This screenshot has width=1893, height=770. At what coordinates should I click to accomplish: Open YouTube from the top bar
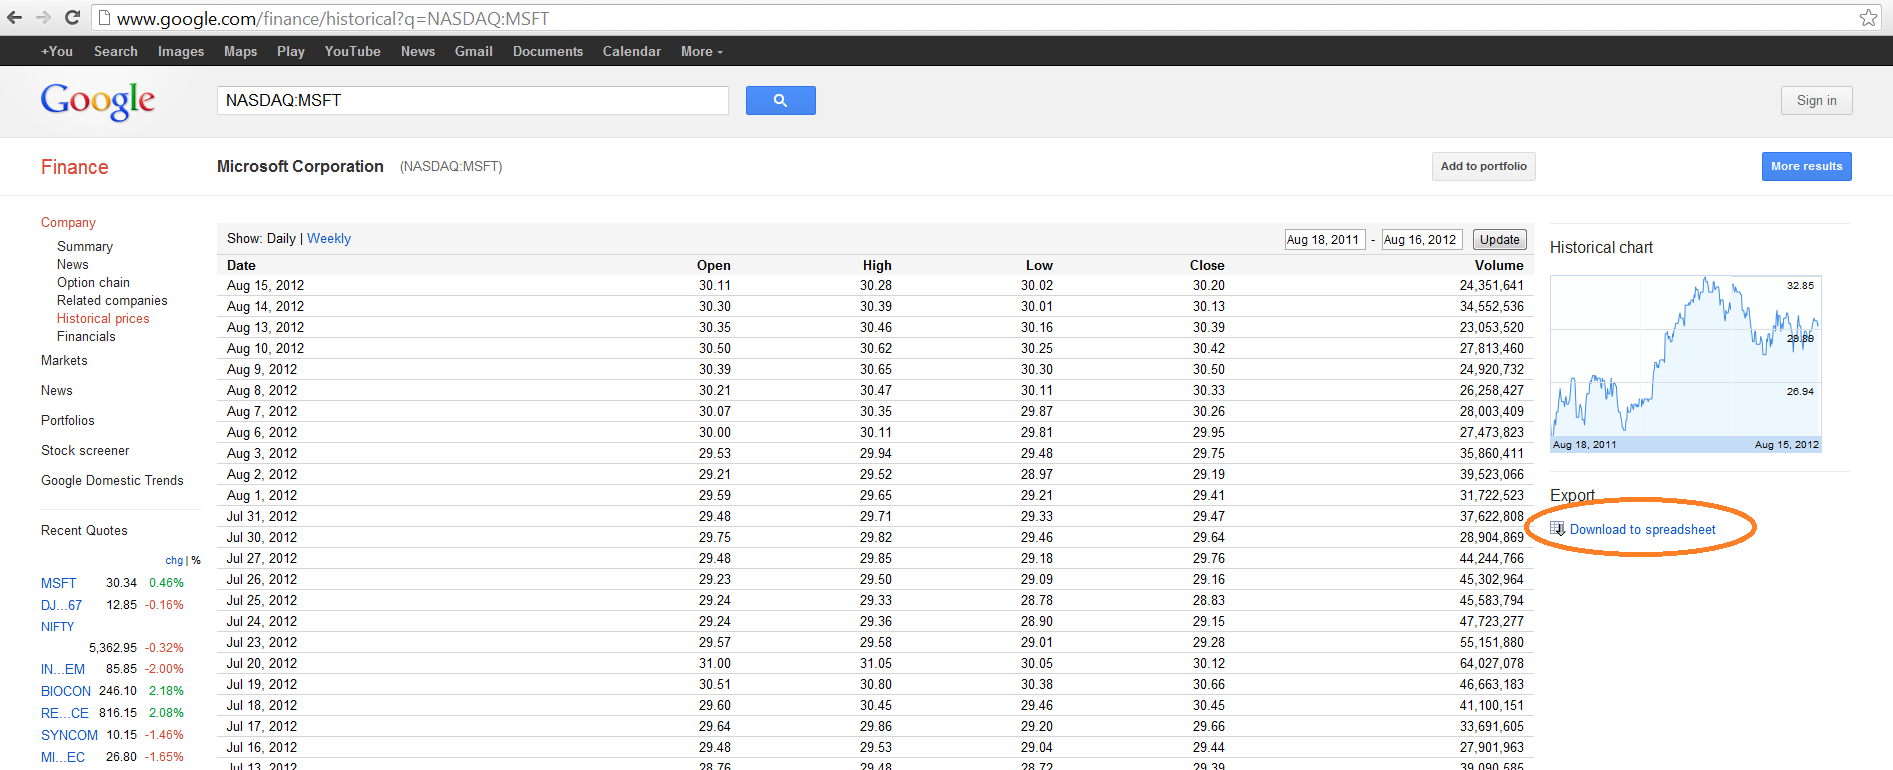click(x=352, y=51)
